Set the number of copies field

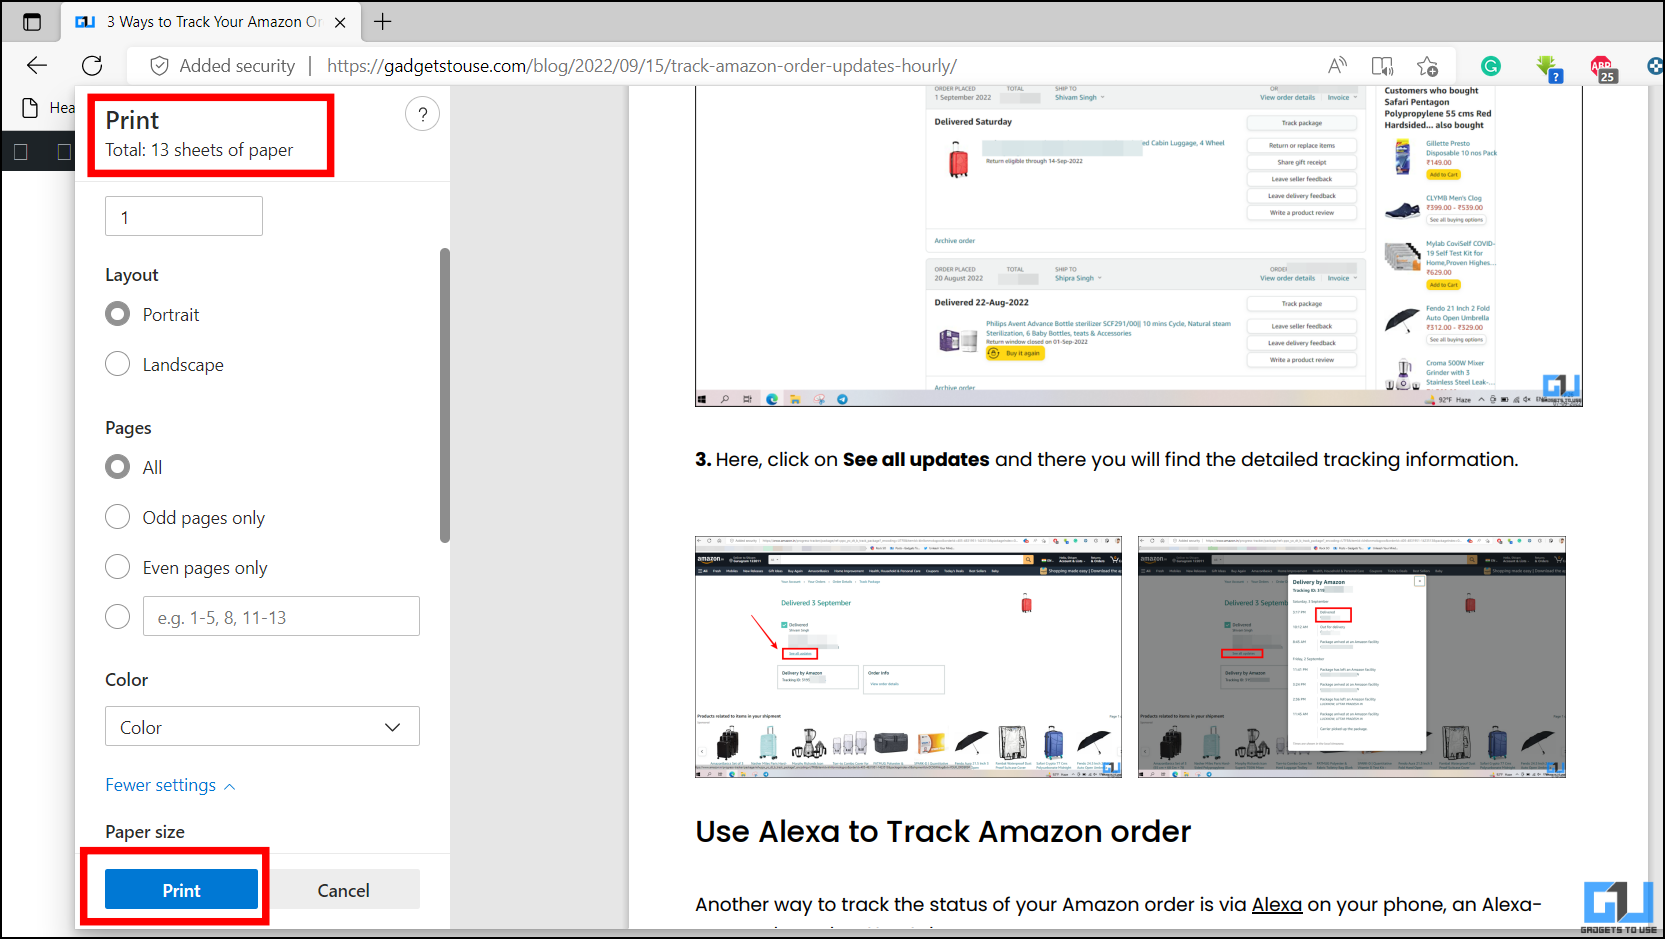184,216
